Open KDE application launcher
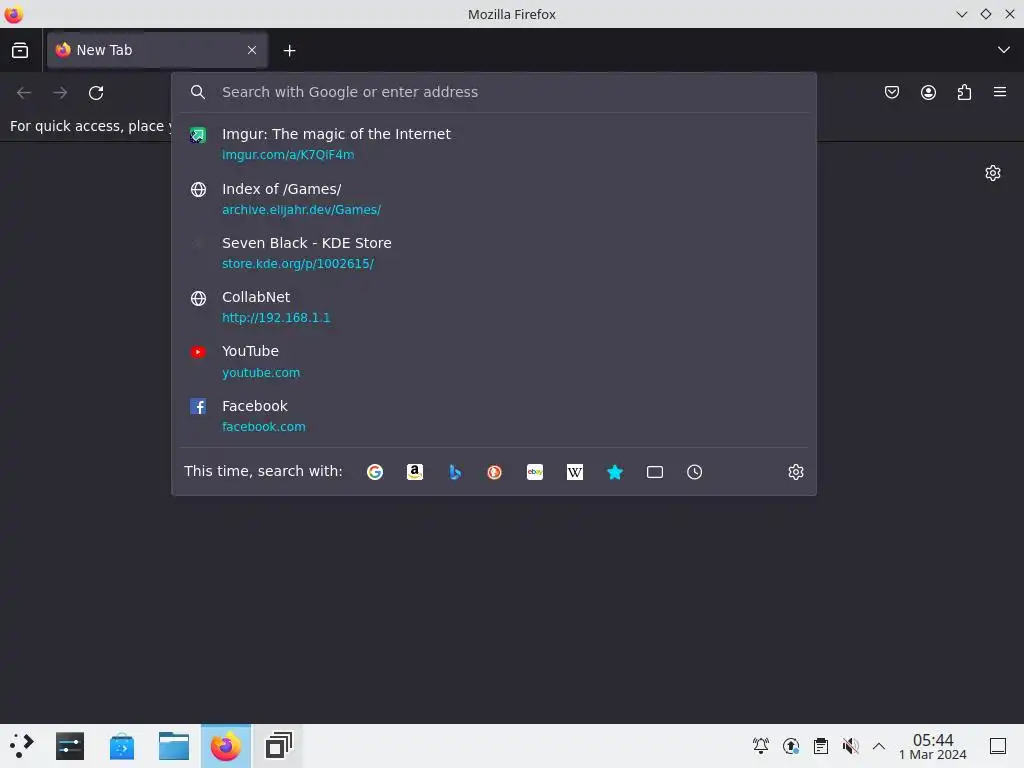Viewport: 1024px width, 768px height. 21,746
